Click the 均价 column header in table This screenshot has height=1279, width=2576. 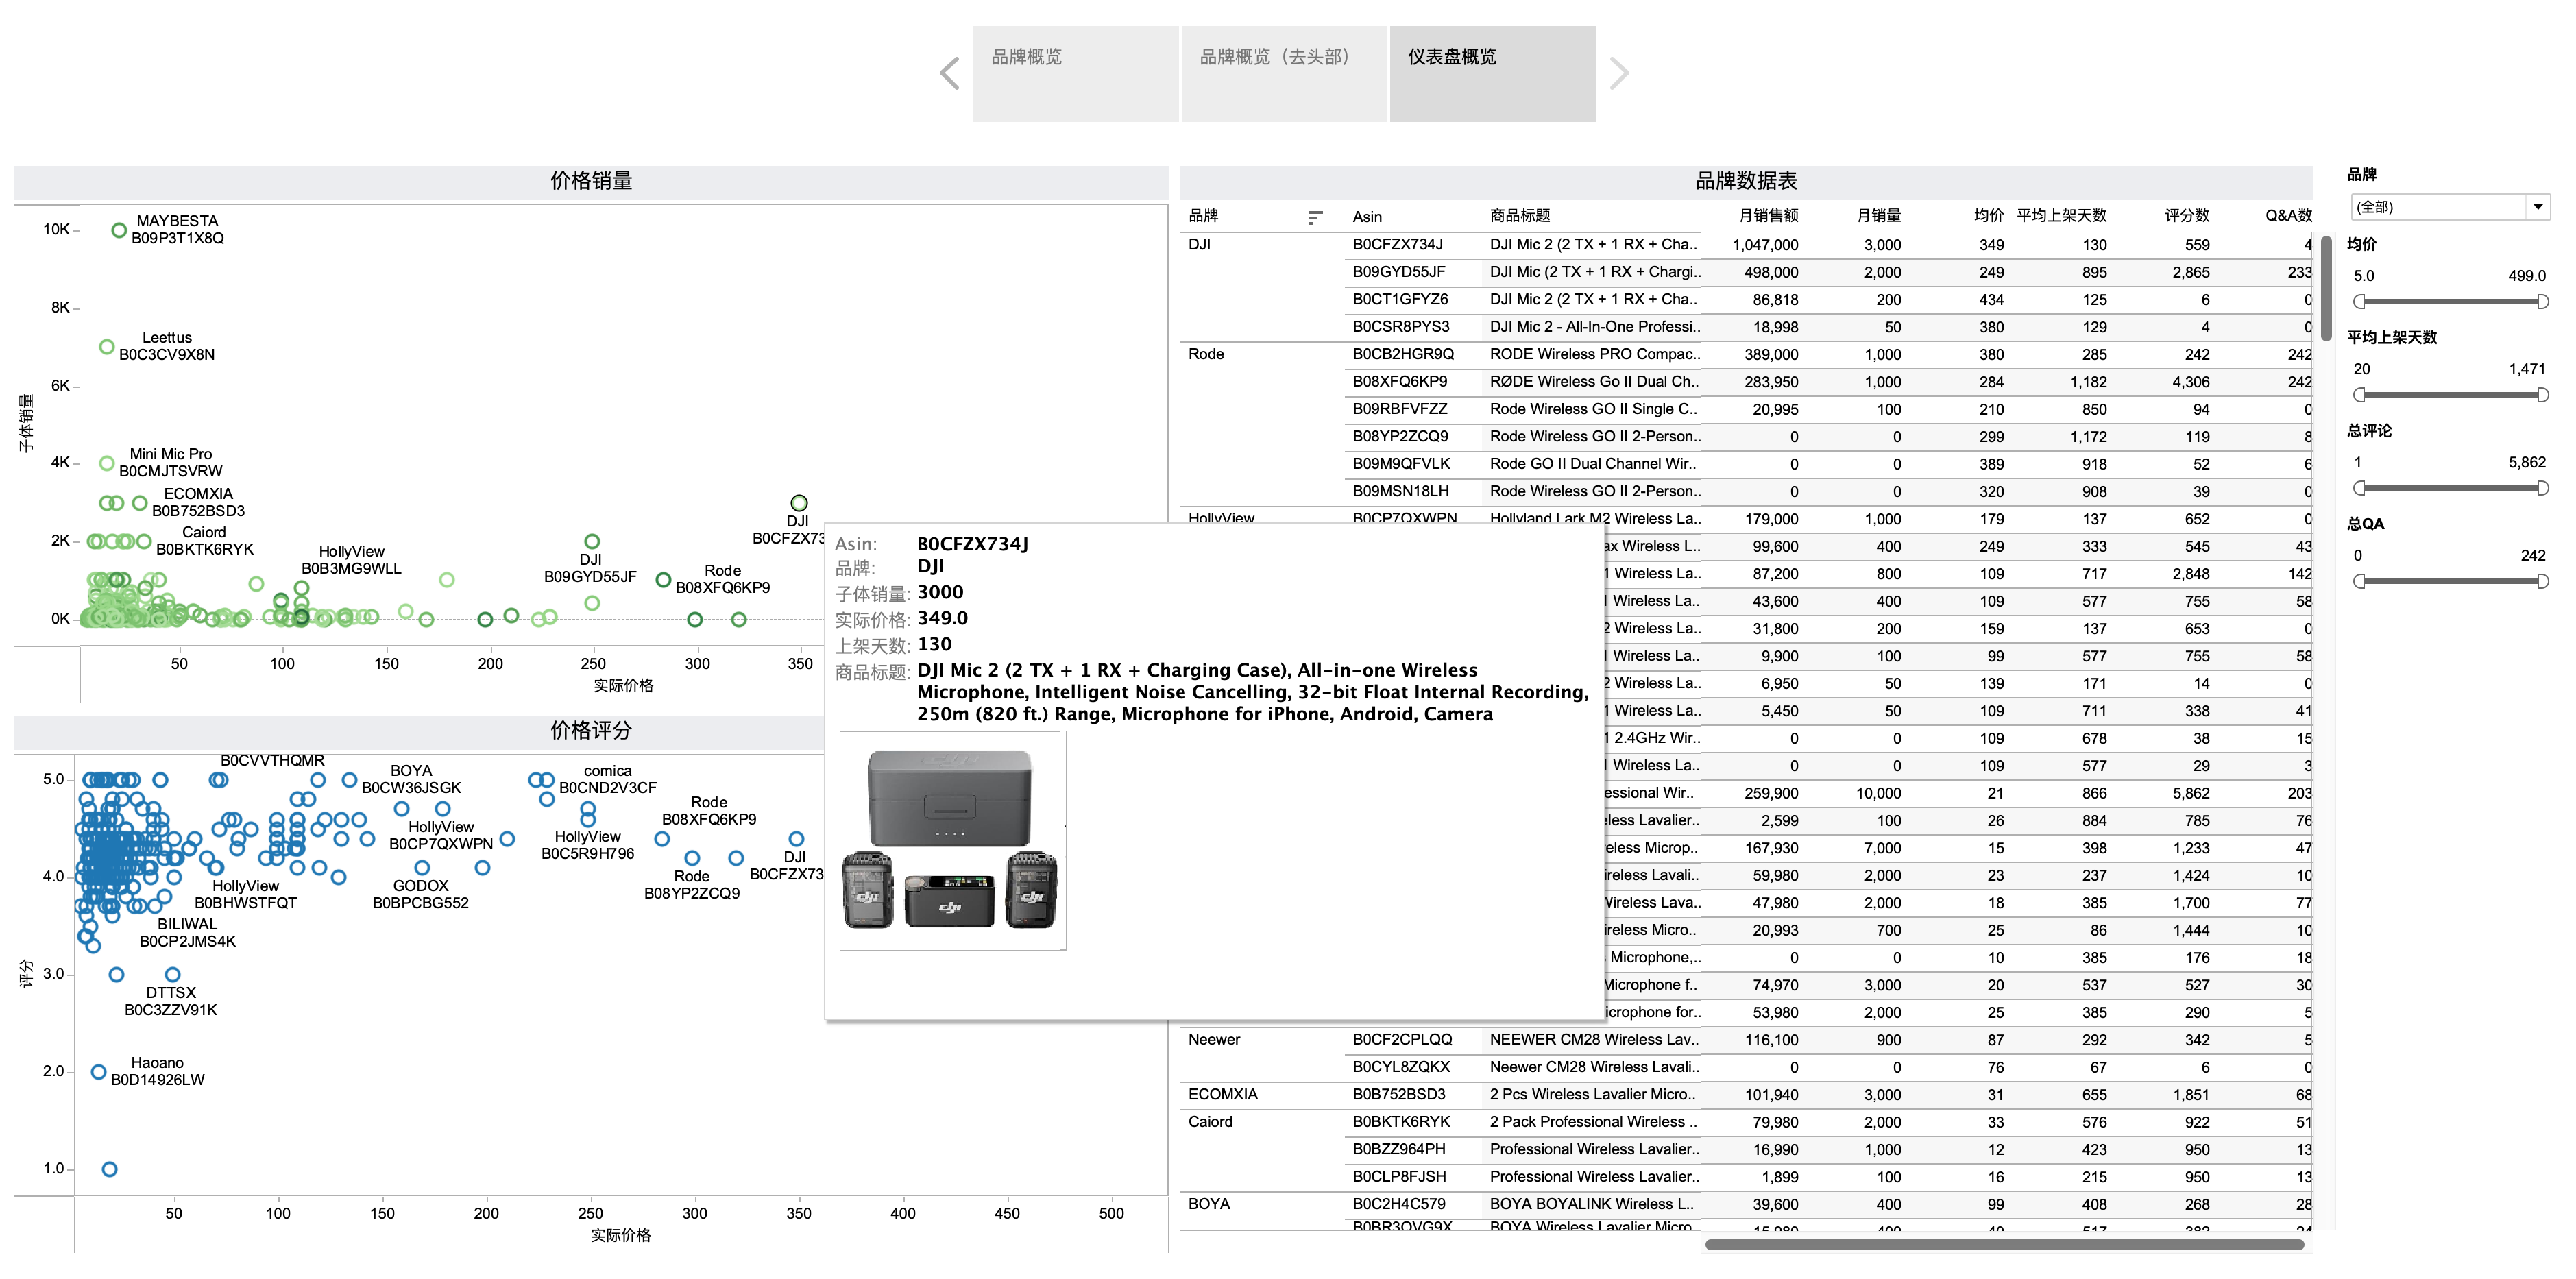click(x=1988, y=216)
